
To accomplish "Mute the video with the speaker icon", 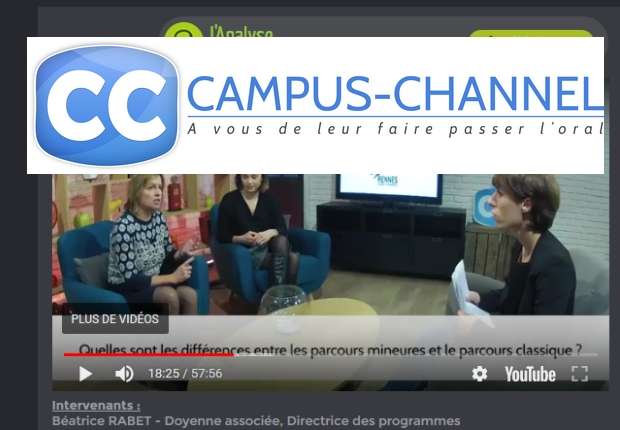I will click(x=124, y=374).
